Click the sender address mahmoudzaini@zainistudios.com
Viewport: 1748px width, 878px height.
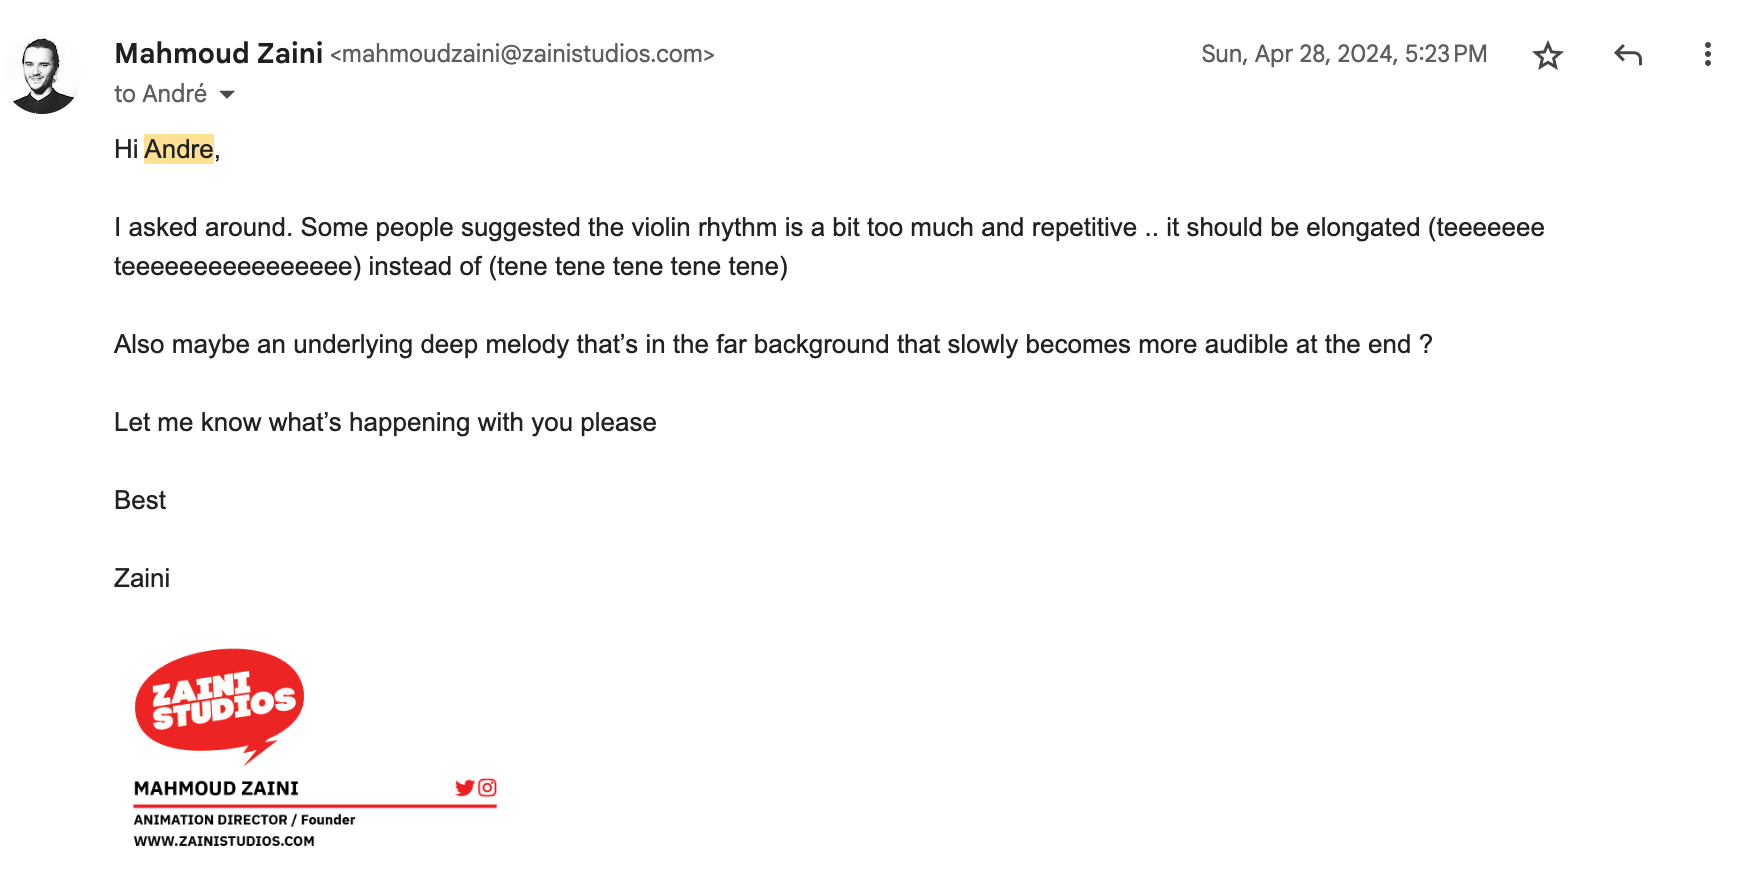(522, 54)
